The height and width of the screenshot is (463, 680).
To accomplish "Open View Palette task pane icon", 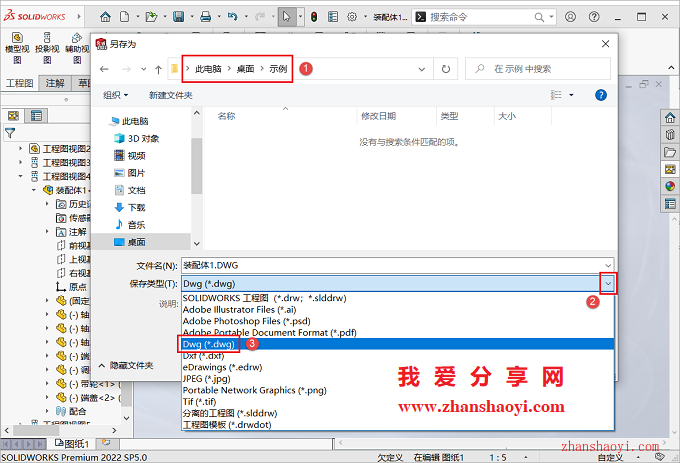I will click(670, 169).
